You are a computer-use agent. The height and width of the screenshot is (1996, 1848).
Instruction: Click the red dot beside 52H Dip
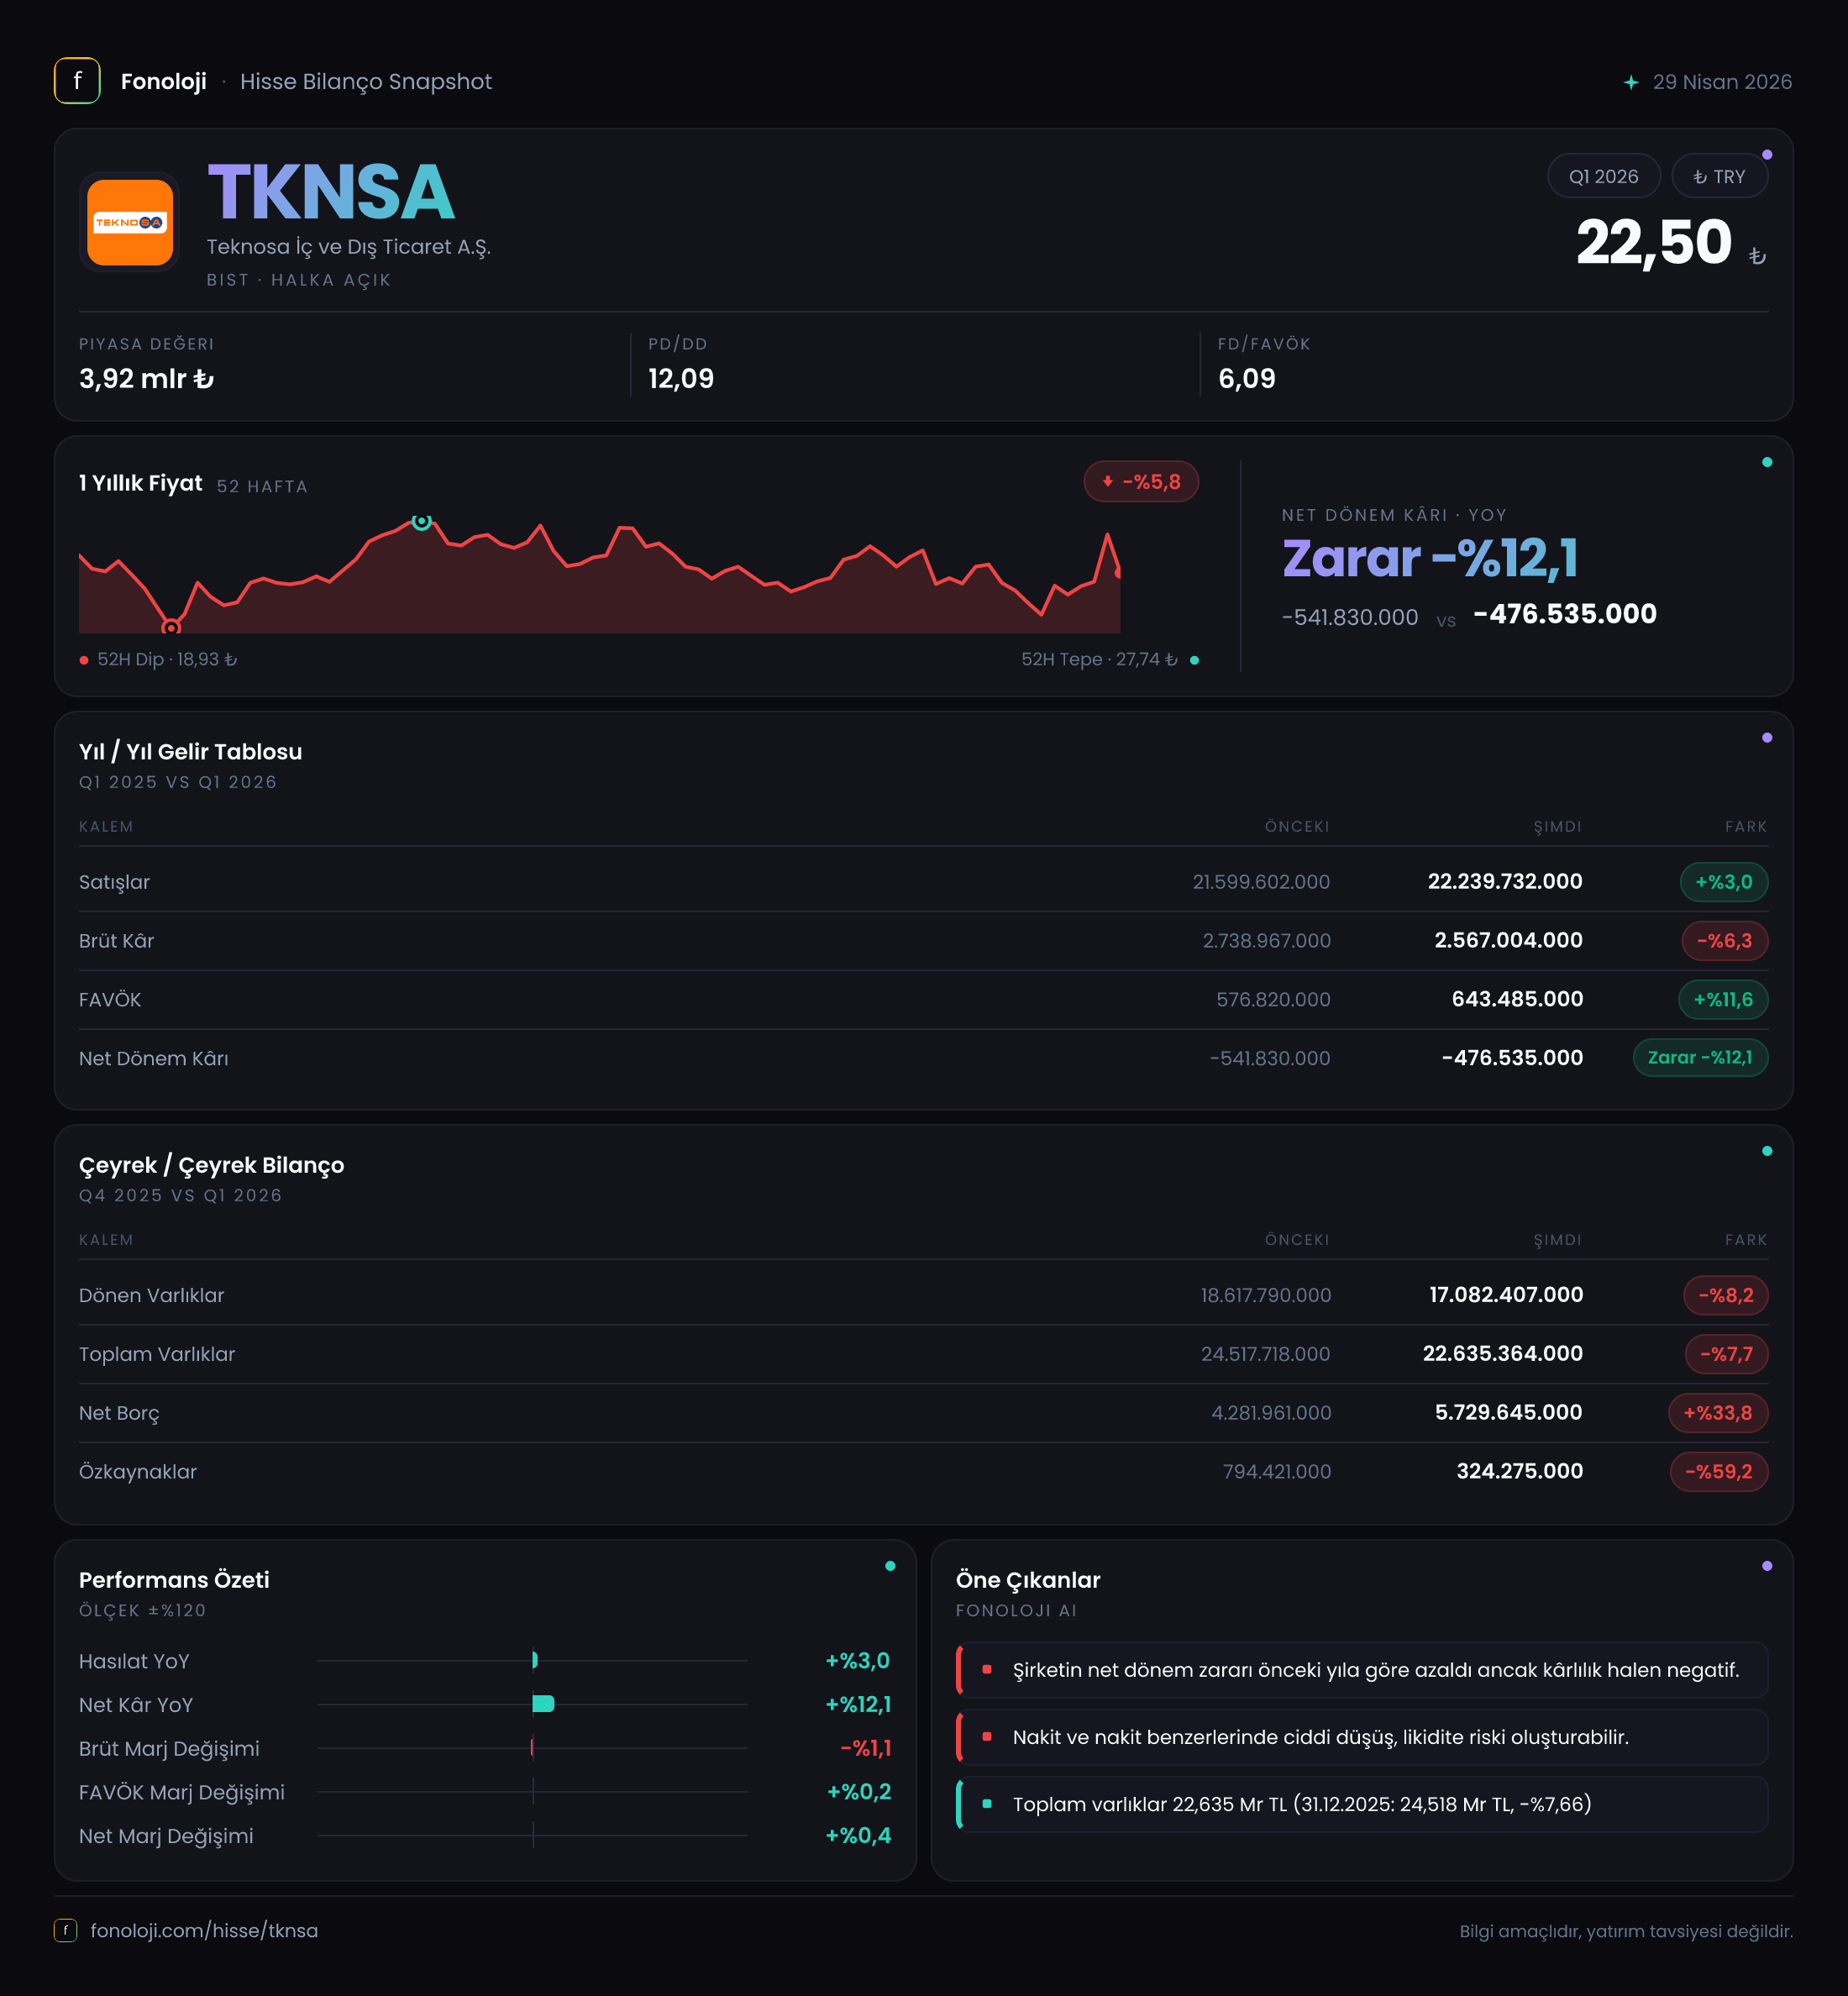pos(84,660)
